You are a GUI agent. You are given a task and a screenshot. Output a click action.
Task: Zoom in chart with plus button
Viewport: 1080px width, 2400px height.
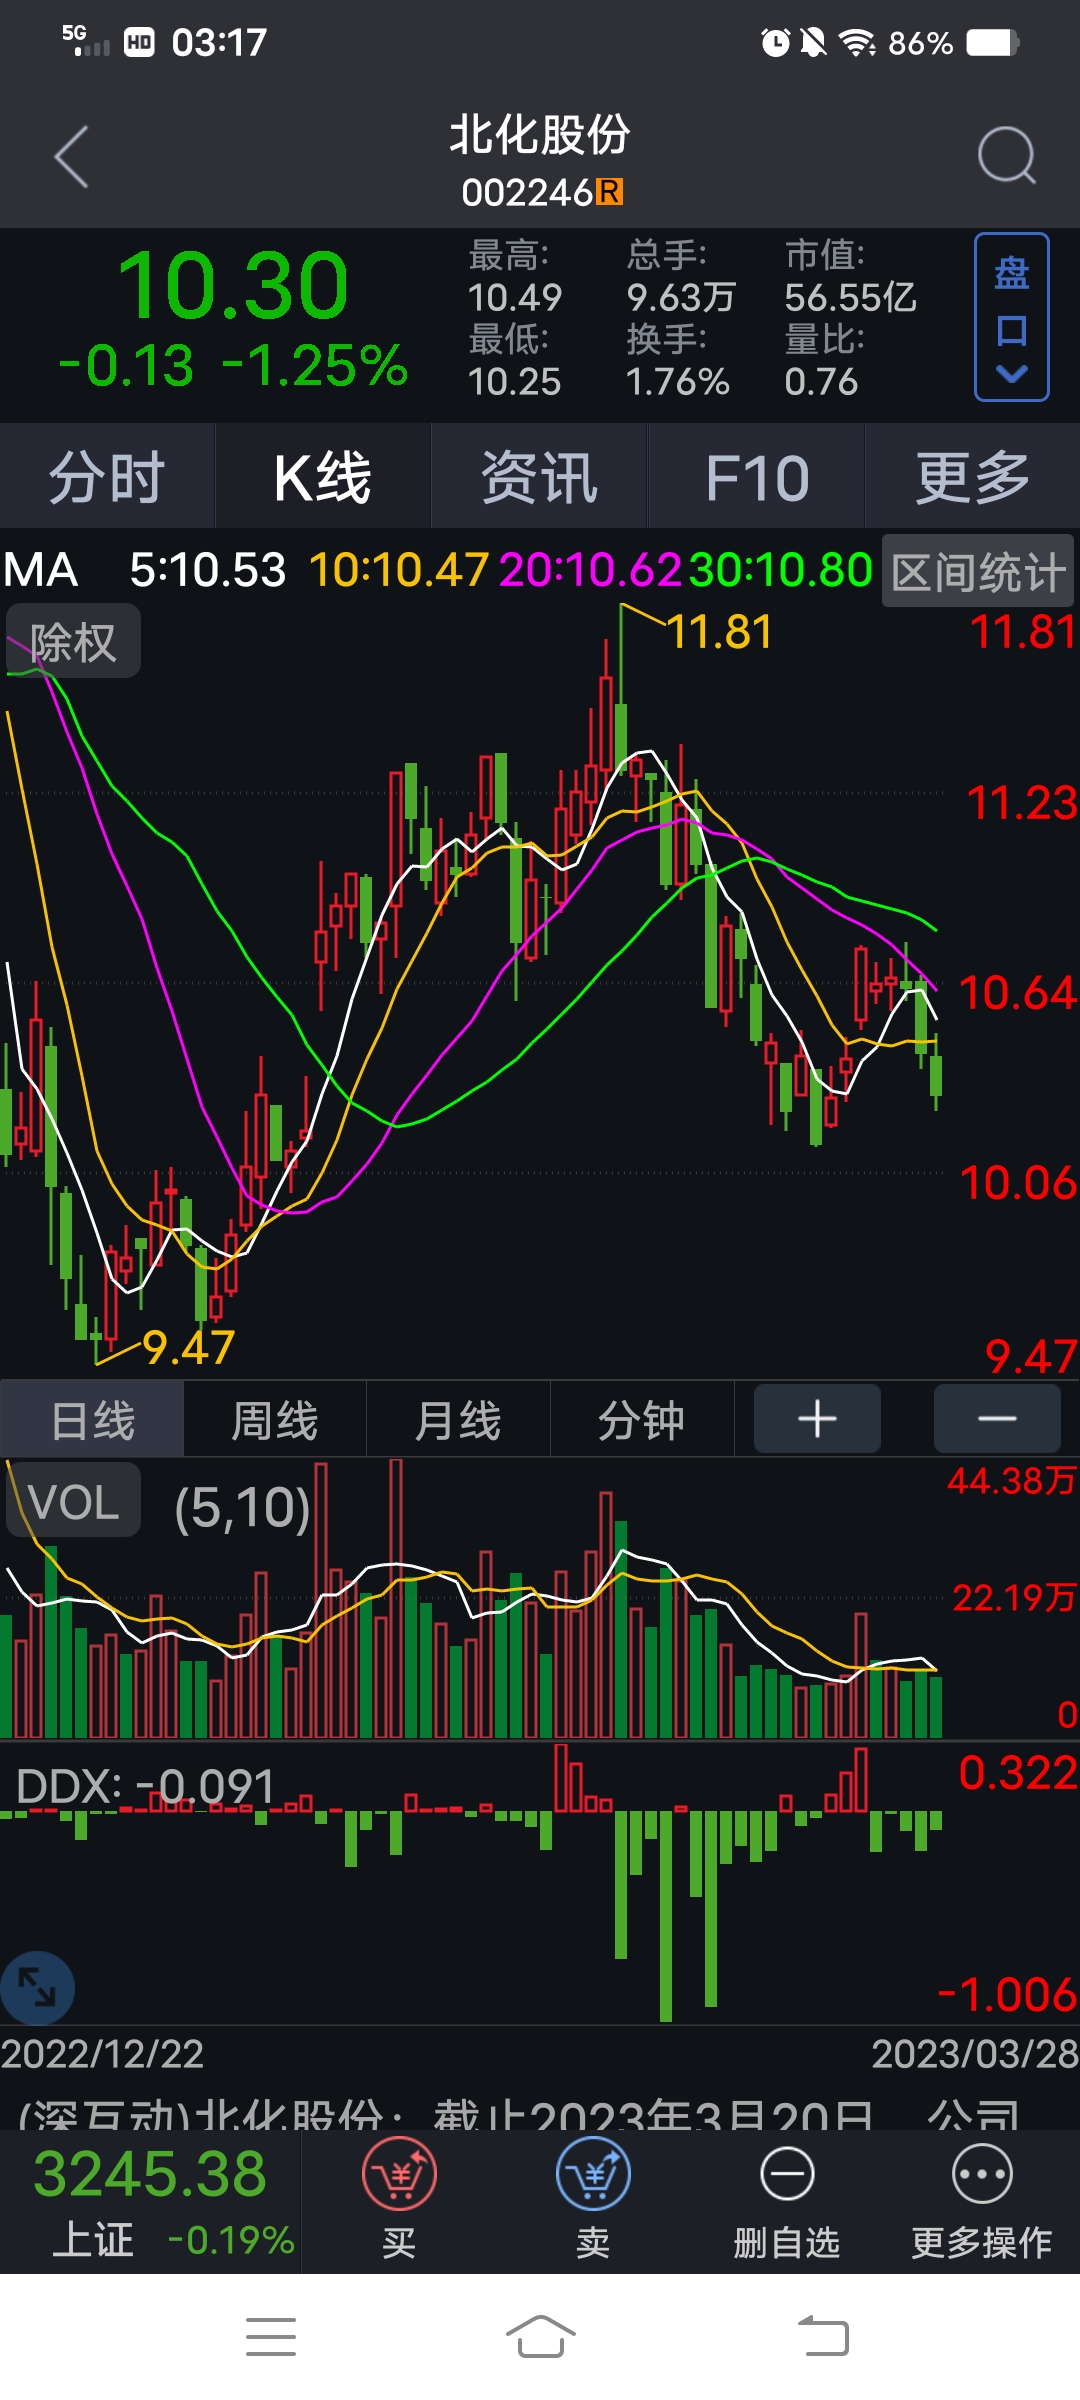pos(817,1418)
